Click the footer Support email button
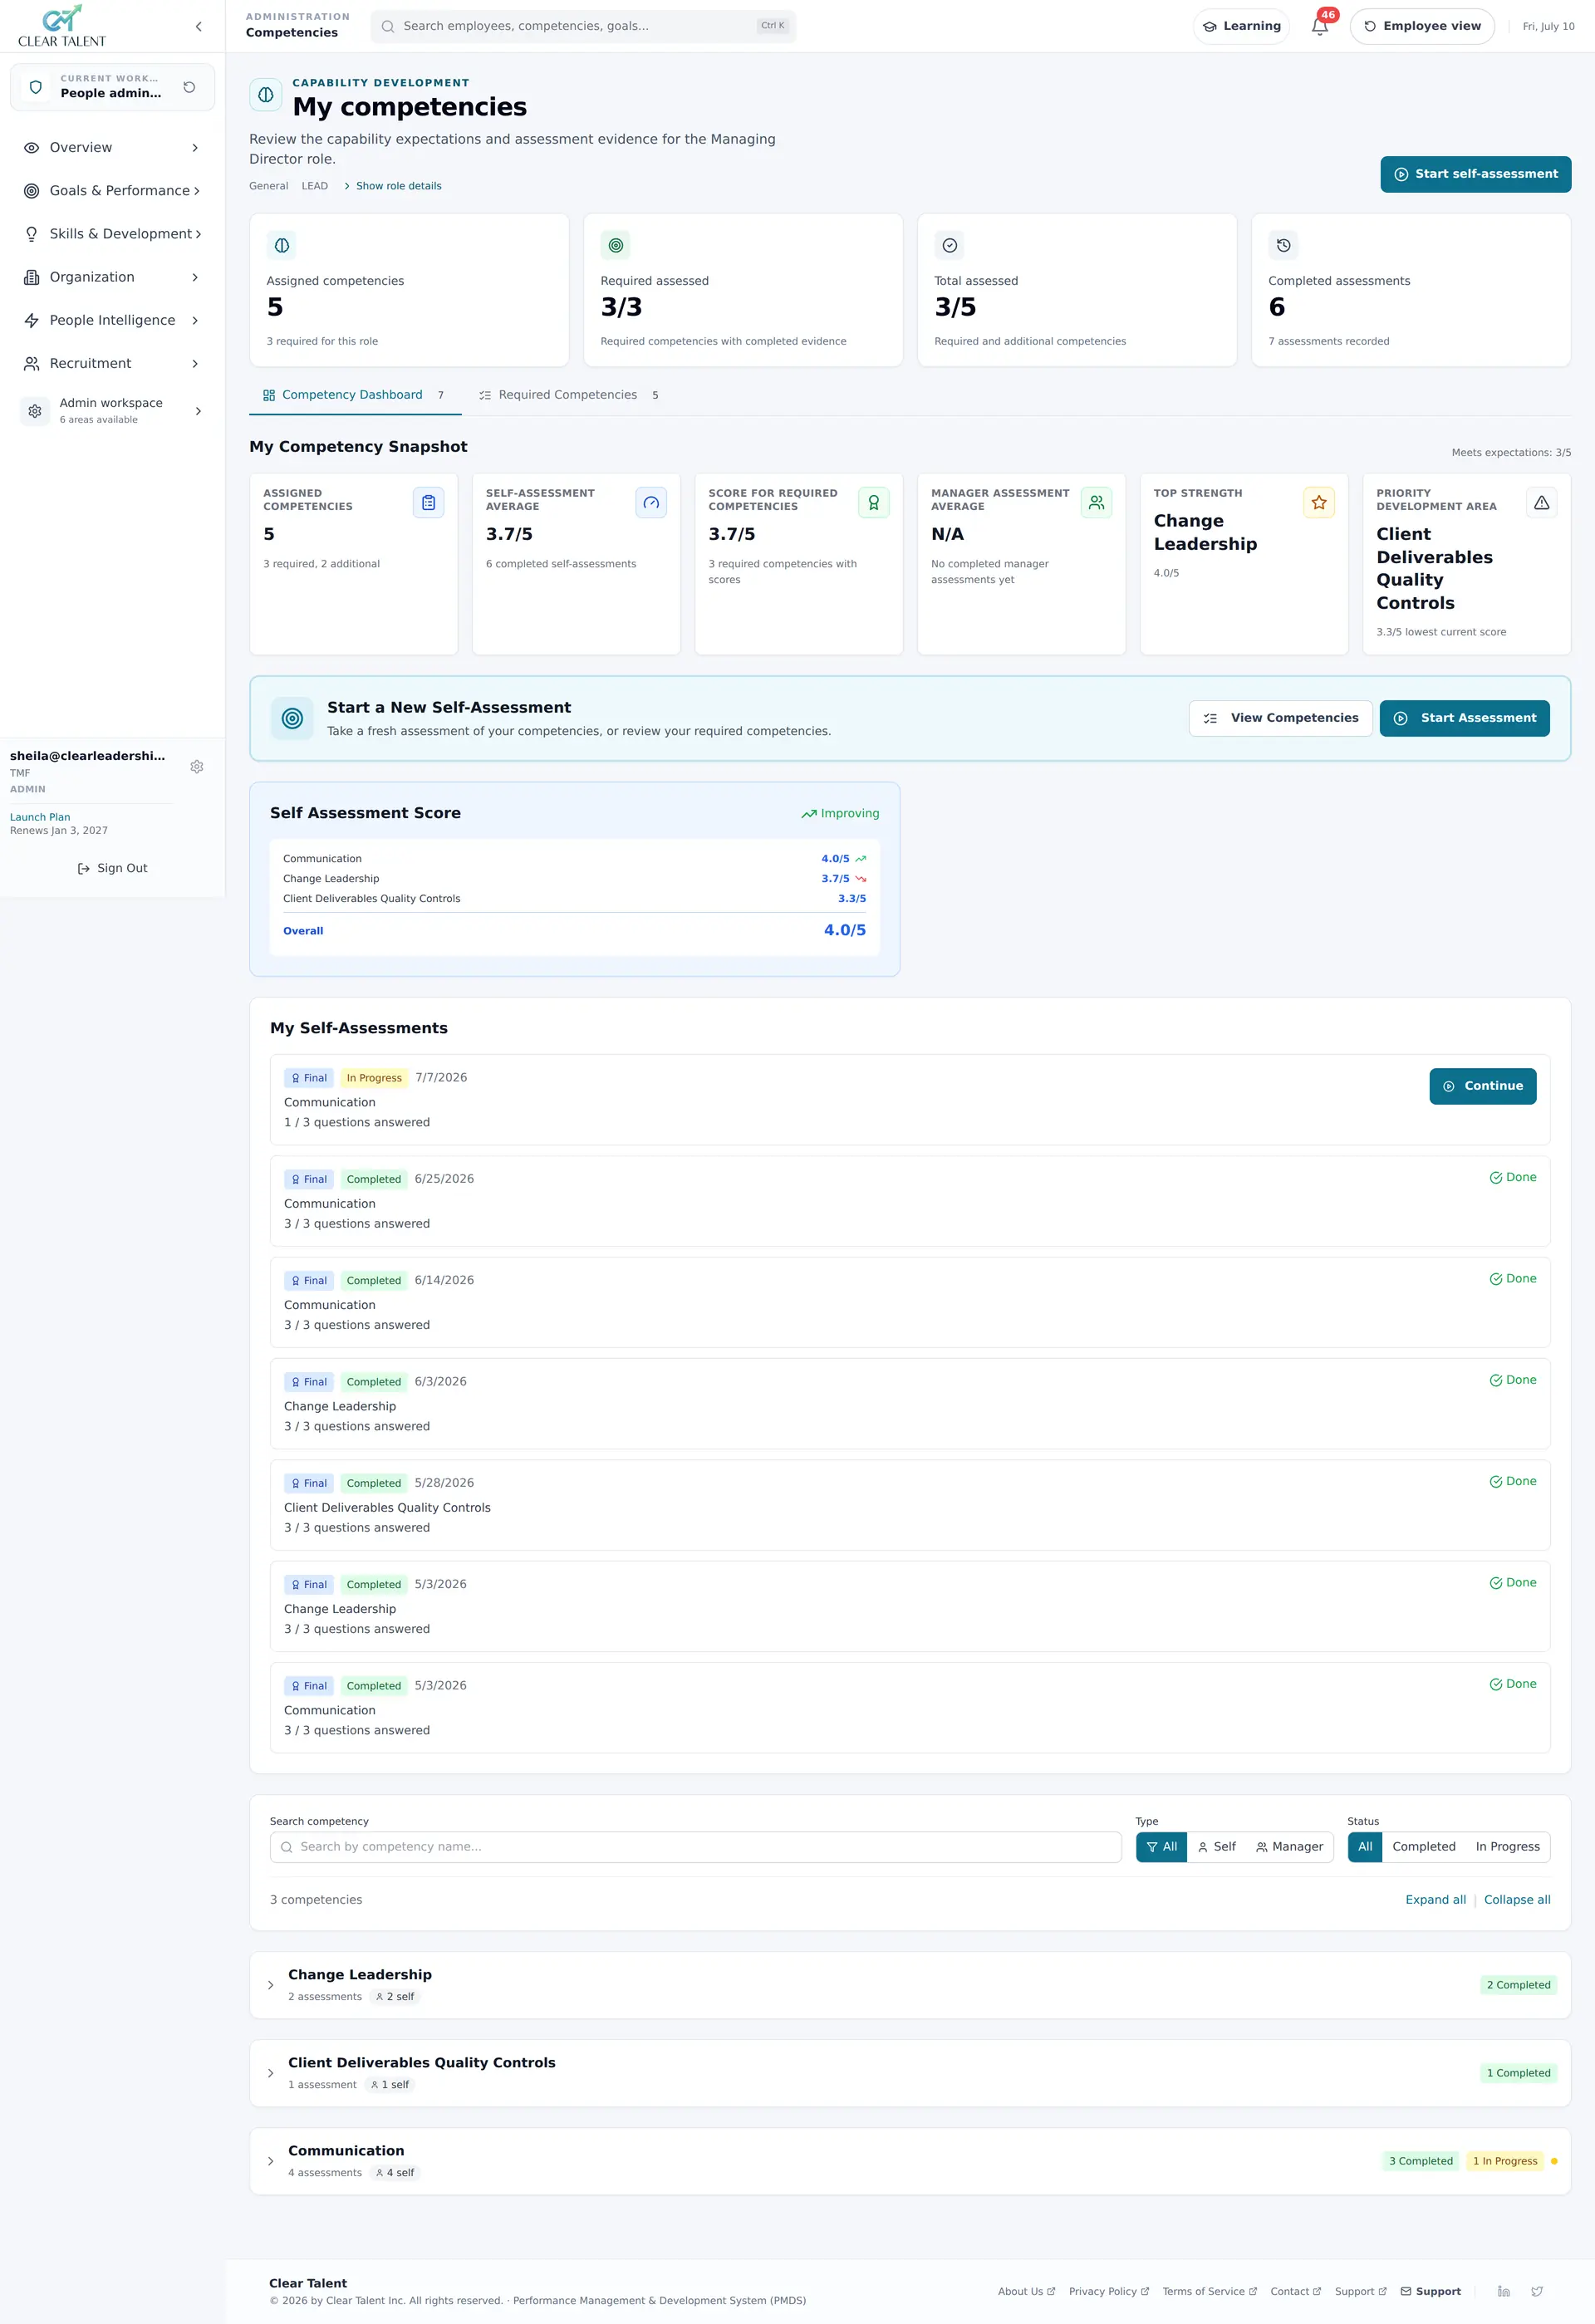Image resolution: width=1595 pixels, height=2324 pixels. [x=1430, y=2291]
